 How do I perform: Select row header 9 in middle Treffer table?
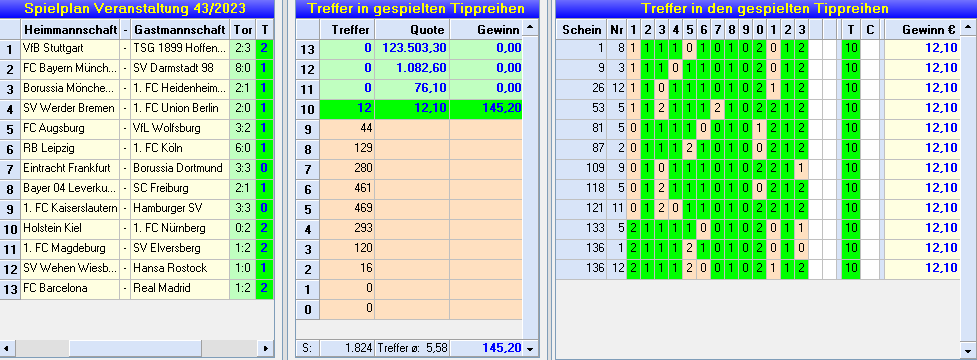pos(307,128)
